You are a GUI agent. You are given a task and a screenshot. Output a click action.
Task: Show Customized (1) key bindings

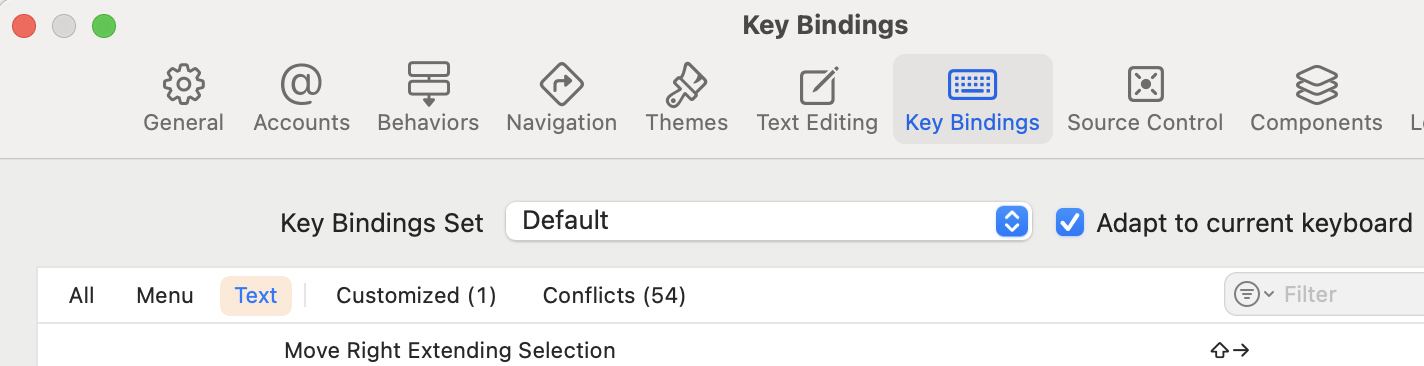pyautogui.click(x=416, y=295)
